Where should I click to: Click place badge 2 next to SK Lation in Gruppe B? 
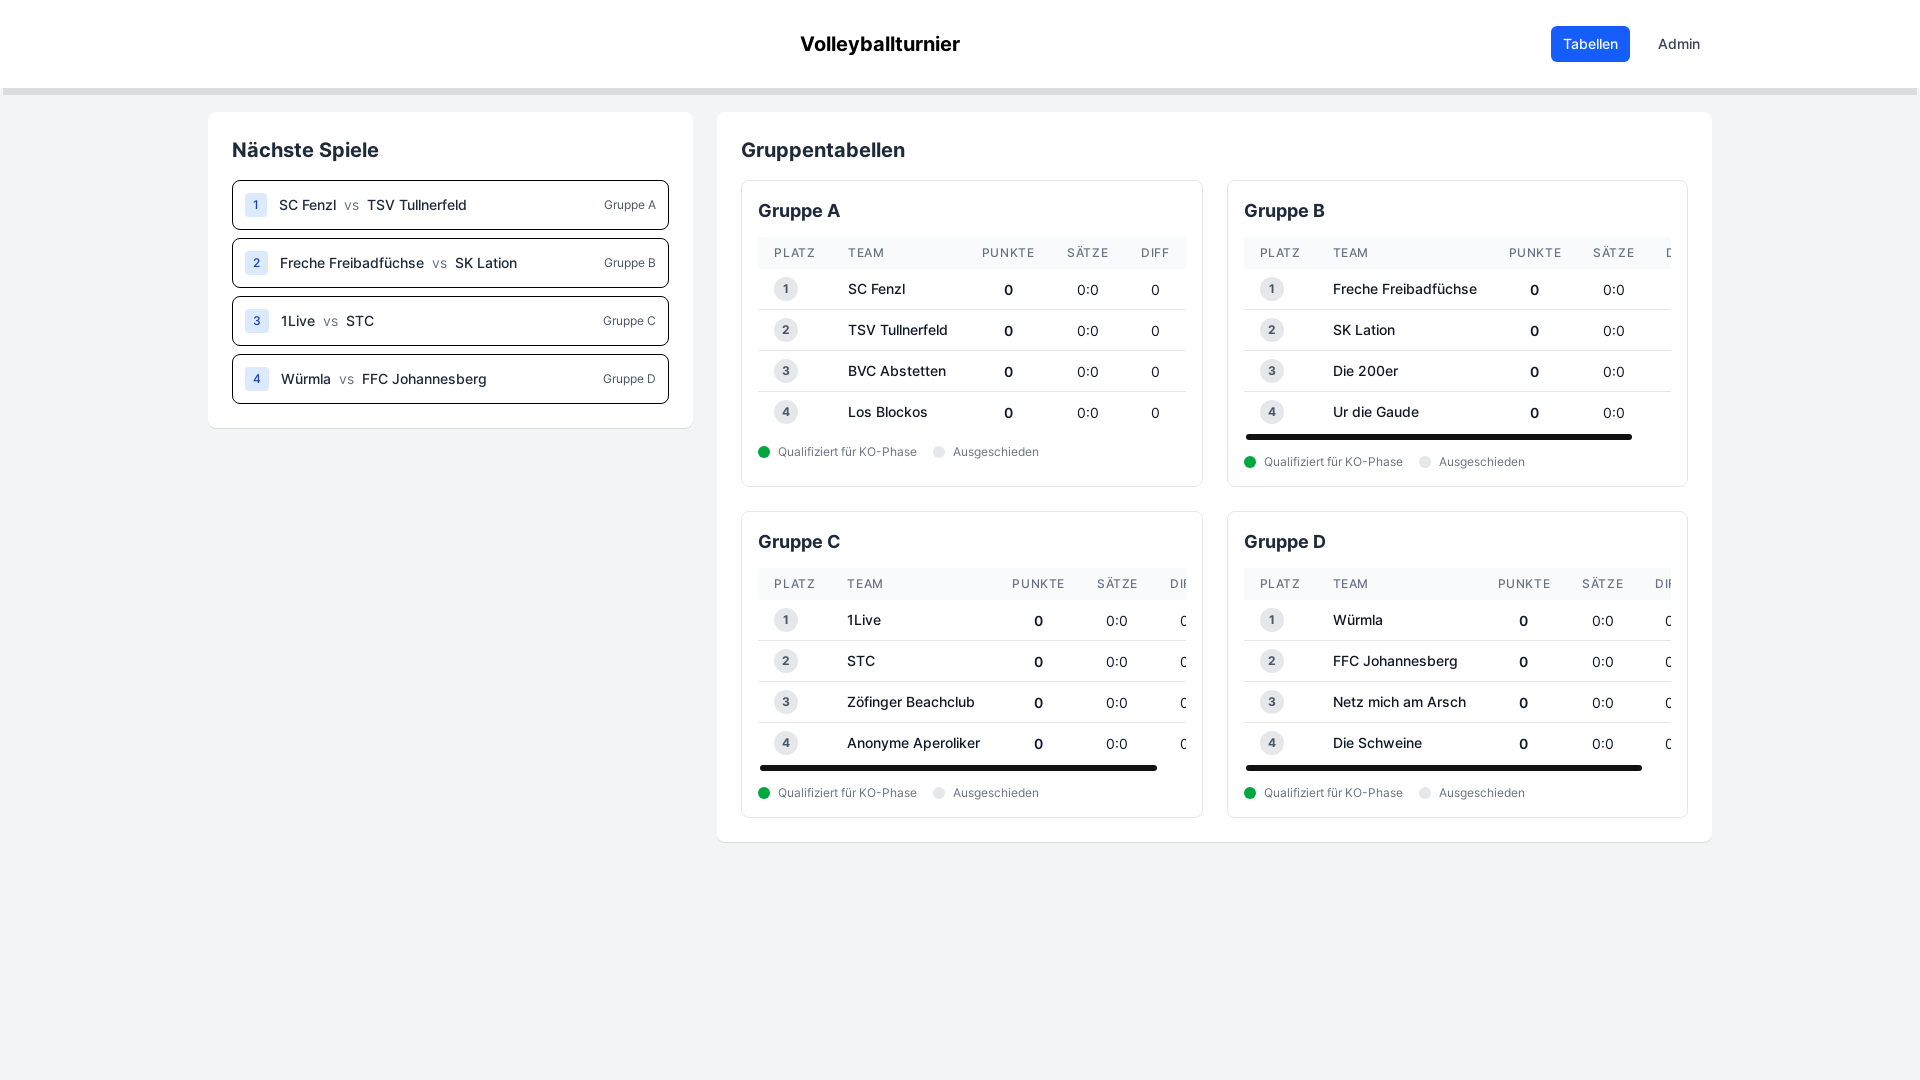[x=1272, y=330]
